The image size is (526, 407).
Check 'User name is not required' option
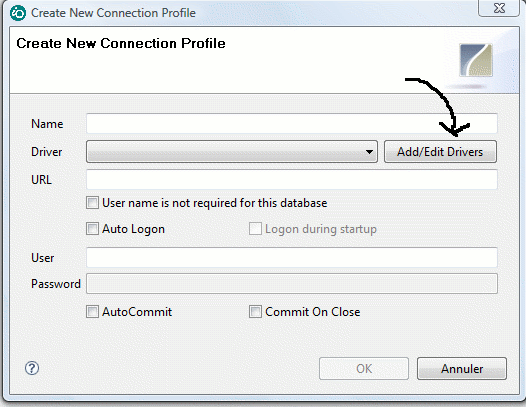[92, 203]
